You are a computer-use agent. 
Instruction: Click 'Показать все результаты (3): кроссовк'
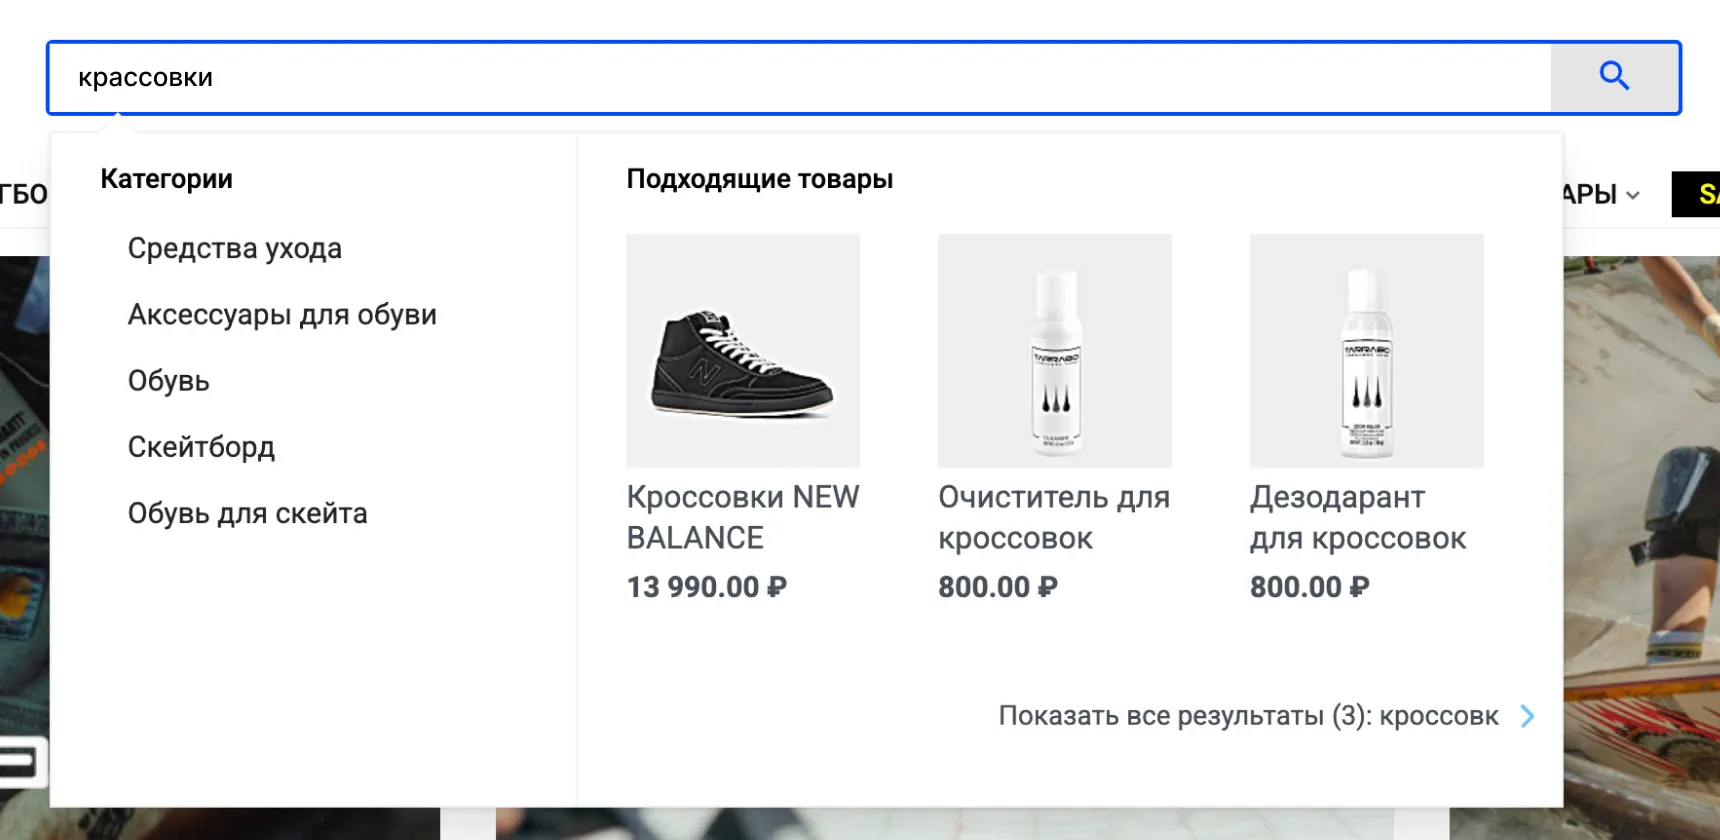[1249, 716]
